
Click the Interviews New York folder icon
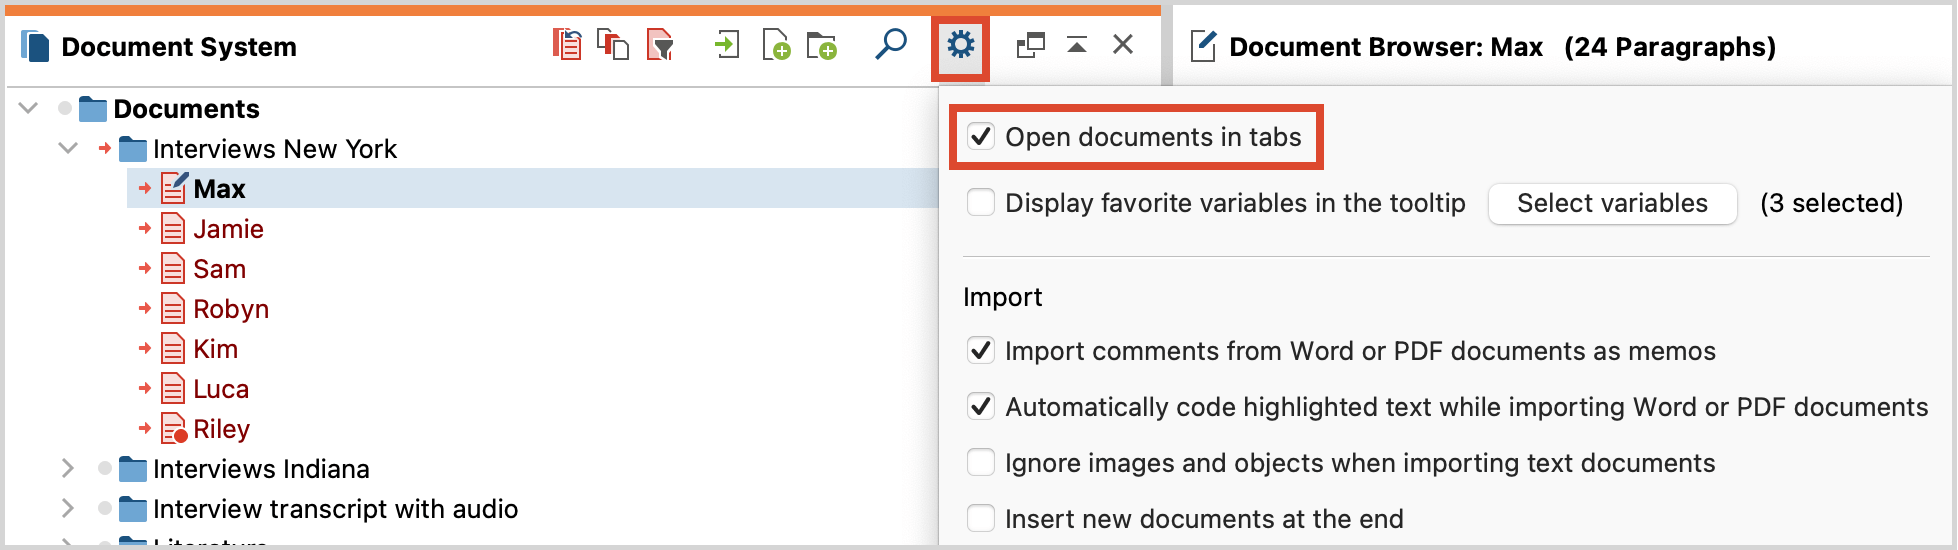(133, 149)
